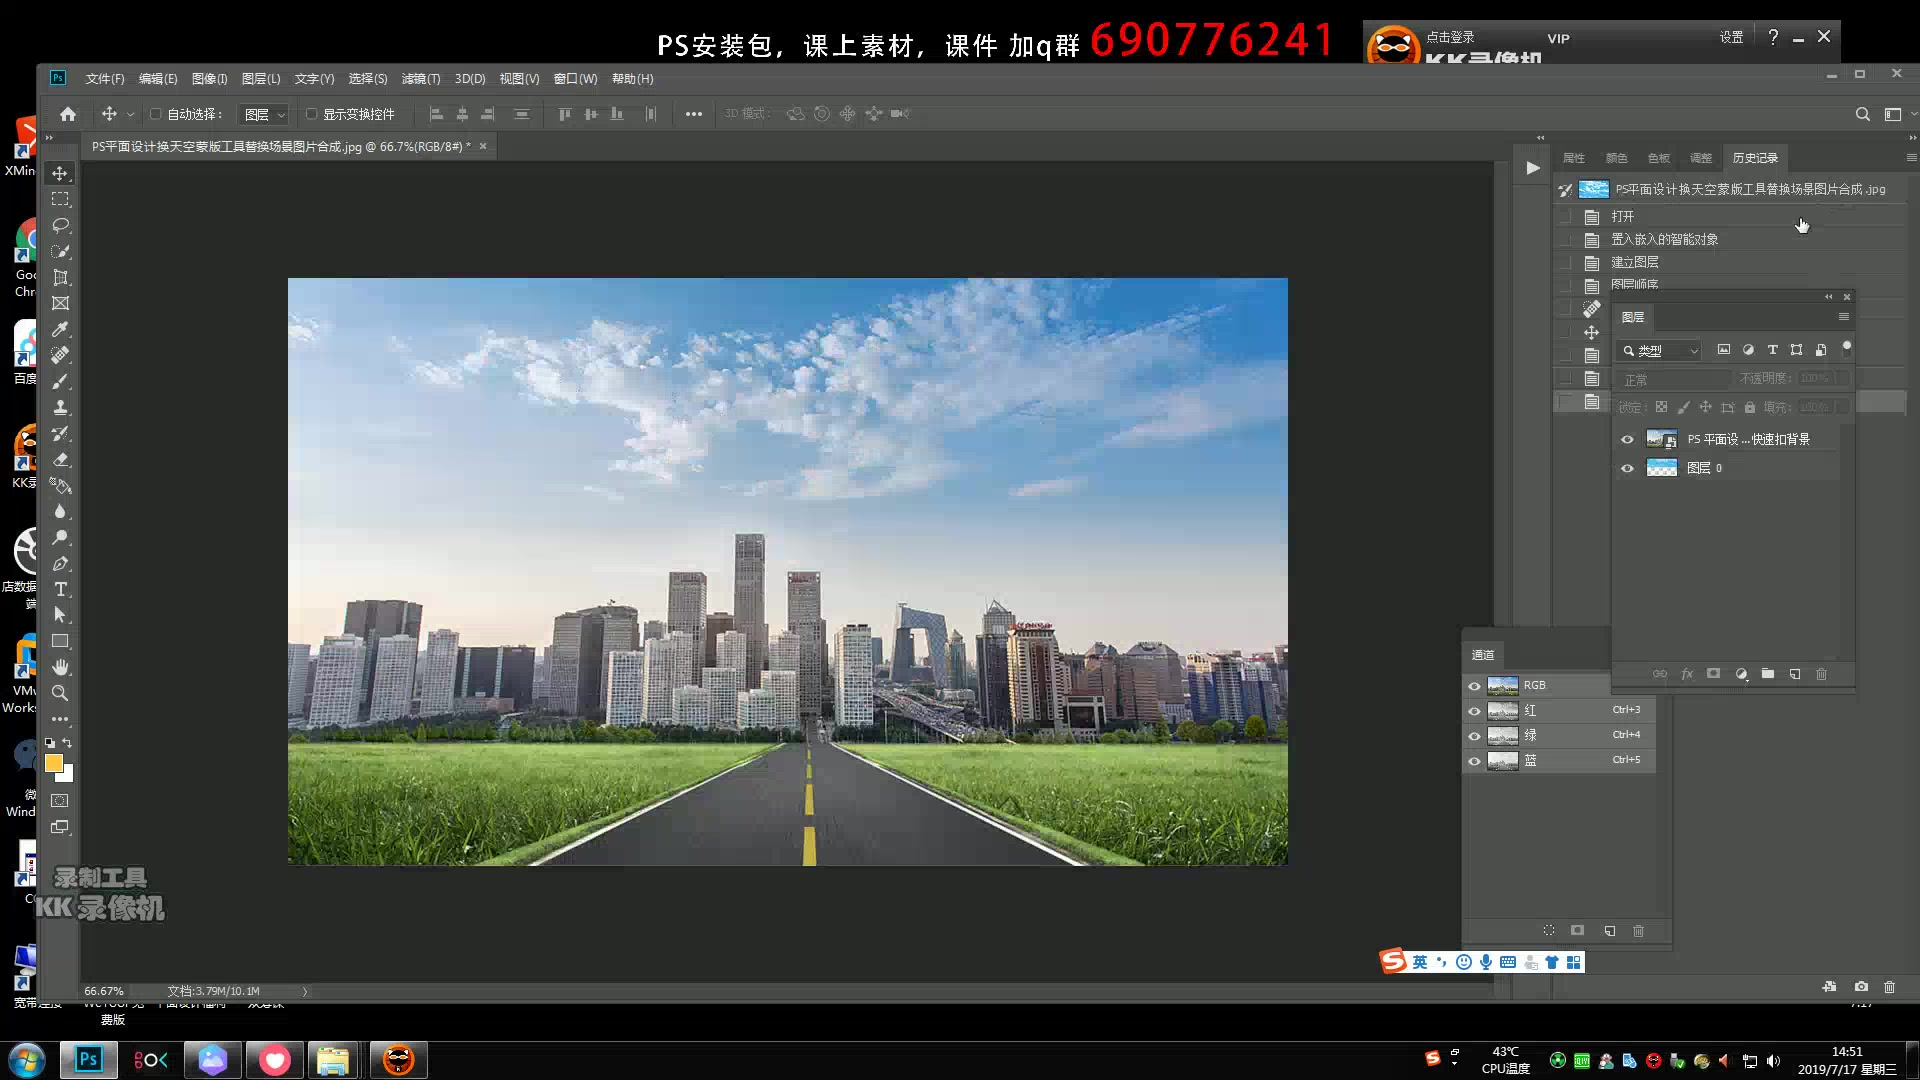Select the Horizontal Type tool
Viewport: 1920px width, 1080px height.
pos(60,589)
